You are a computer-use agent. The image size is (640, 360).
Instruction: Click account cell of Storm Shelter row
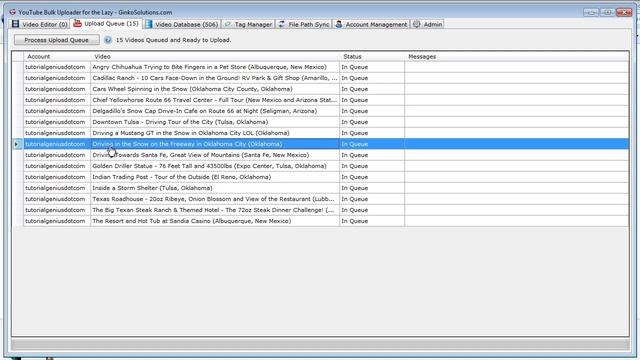(x=57, y=188)
